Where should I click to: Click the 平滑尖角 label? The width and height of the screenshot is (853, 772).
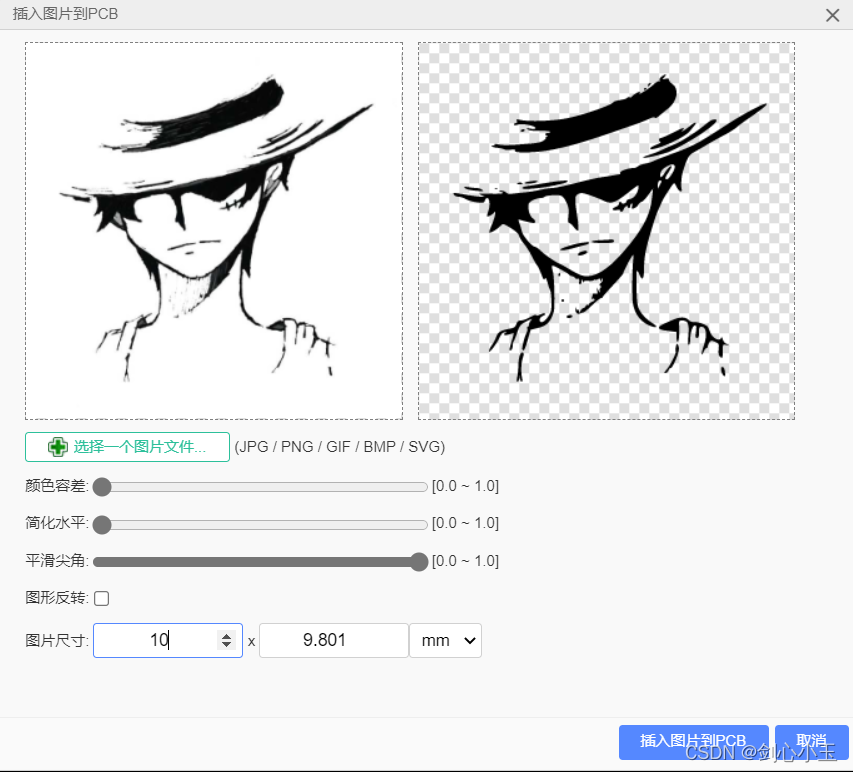57,561
